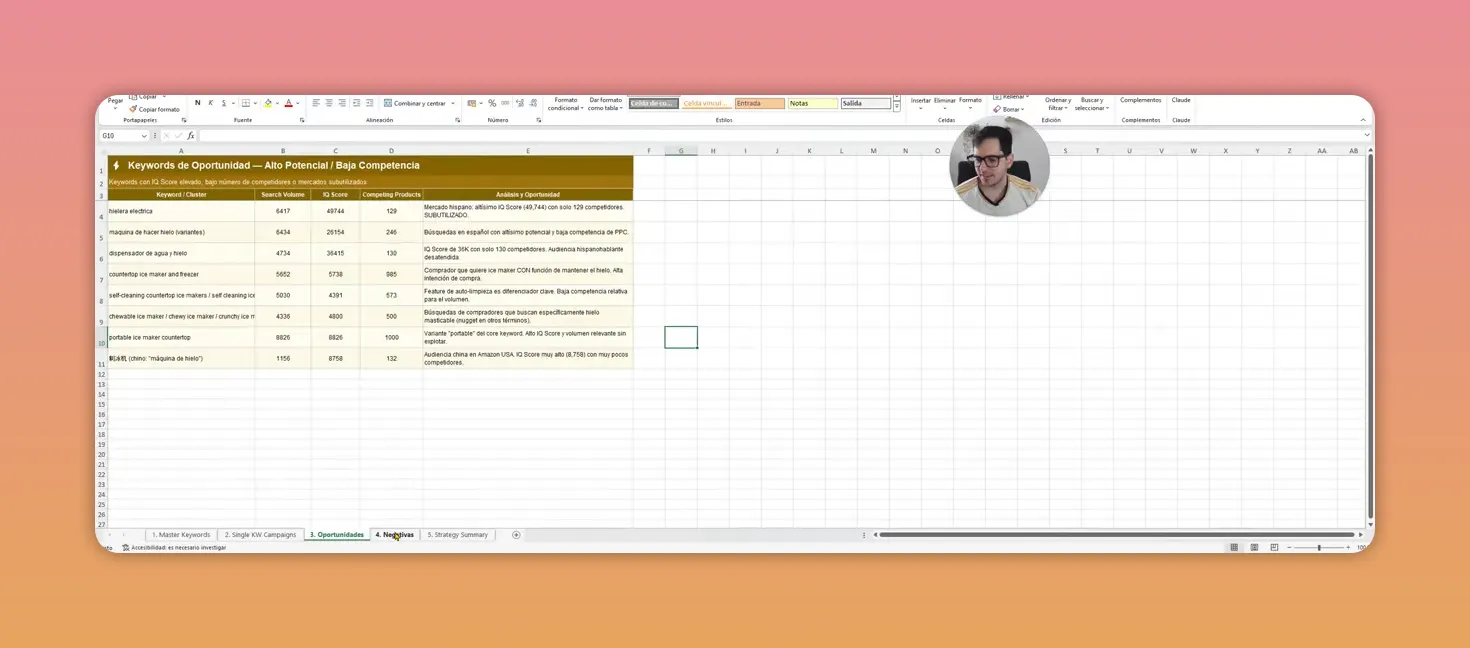Open Insertar cells dropdown
The image size is (1470, 648).
(920, 104)
